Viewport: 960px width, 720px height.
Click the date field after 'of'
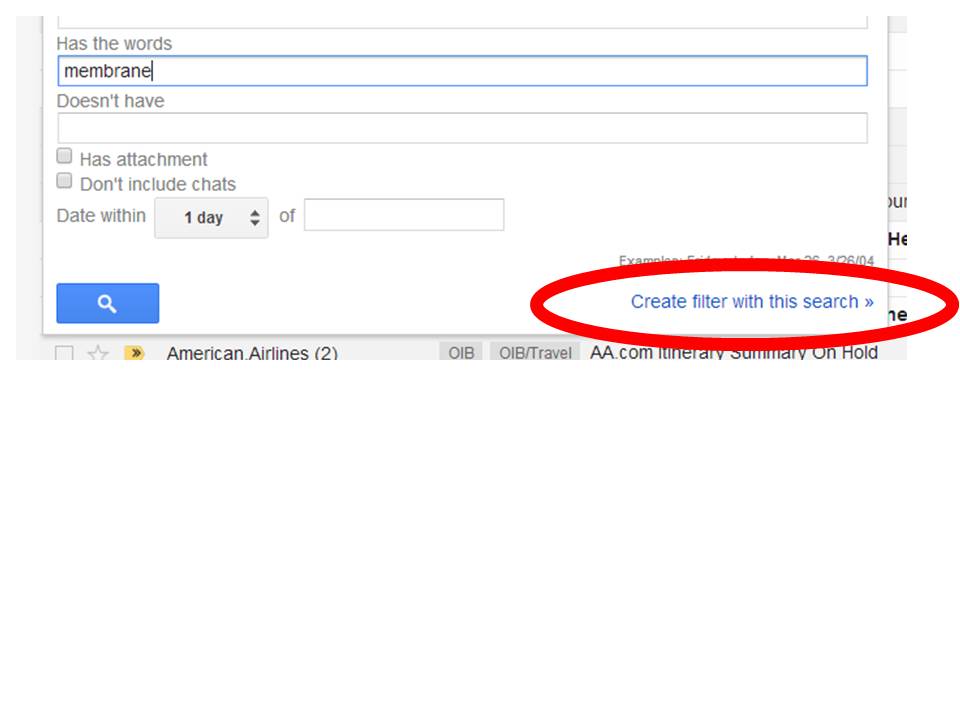point(403,215)
